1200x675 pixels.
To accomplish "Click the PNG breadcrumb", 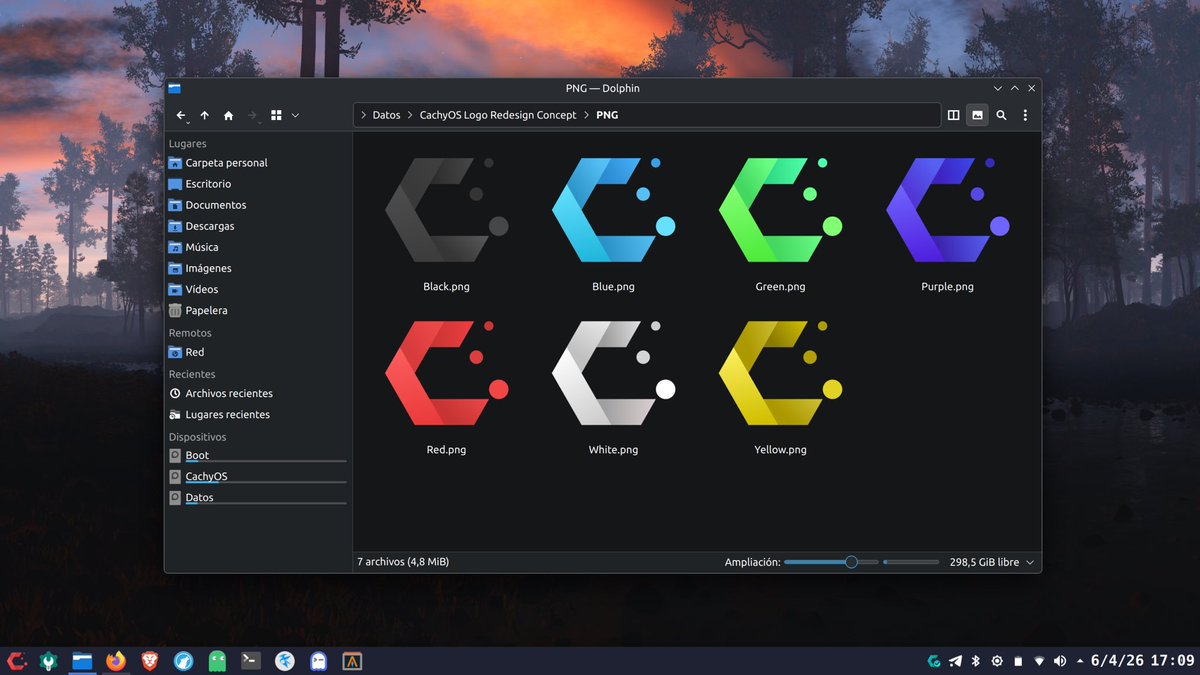I will coord(607,115).
